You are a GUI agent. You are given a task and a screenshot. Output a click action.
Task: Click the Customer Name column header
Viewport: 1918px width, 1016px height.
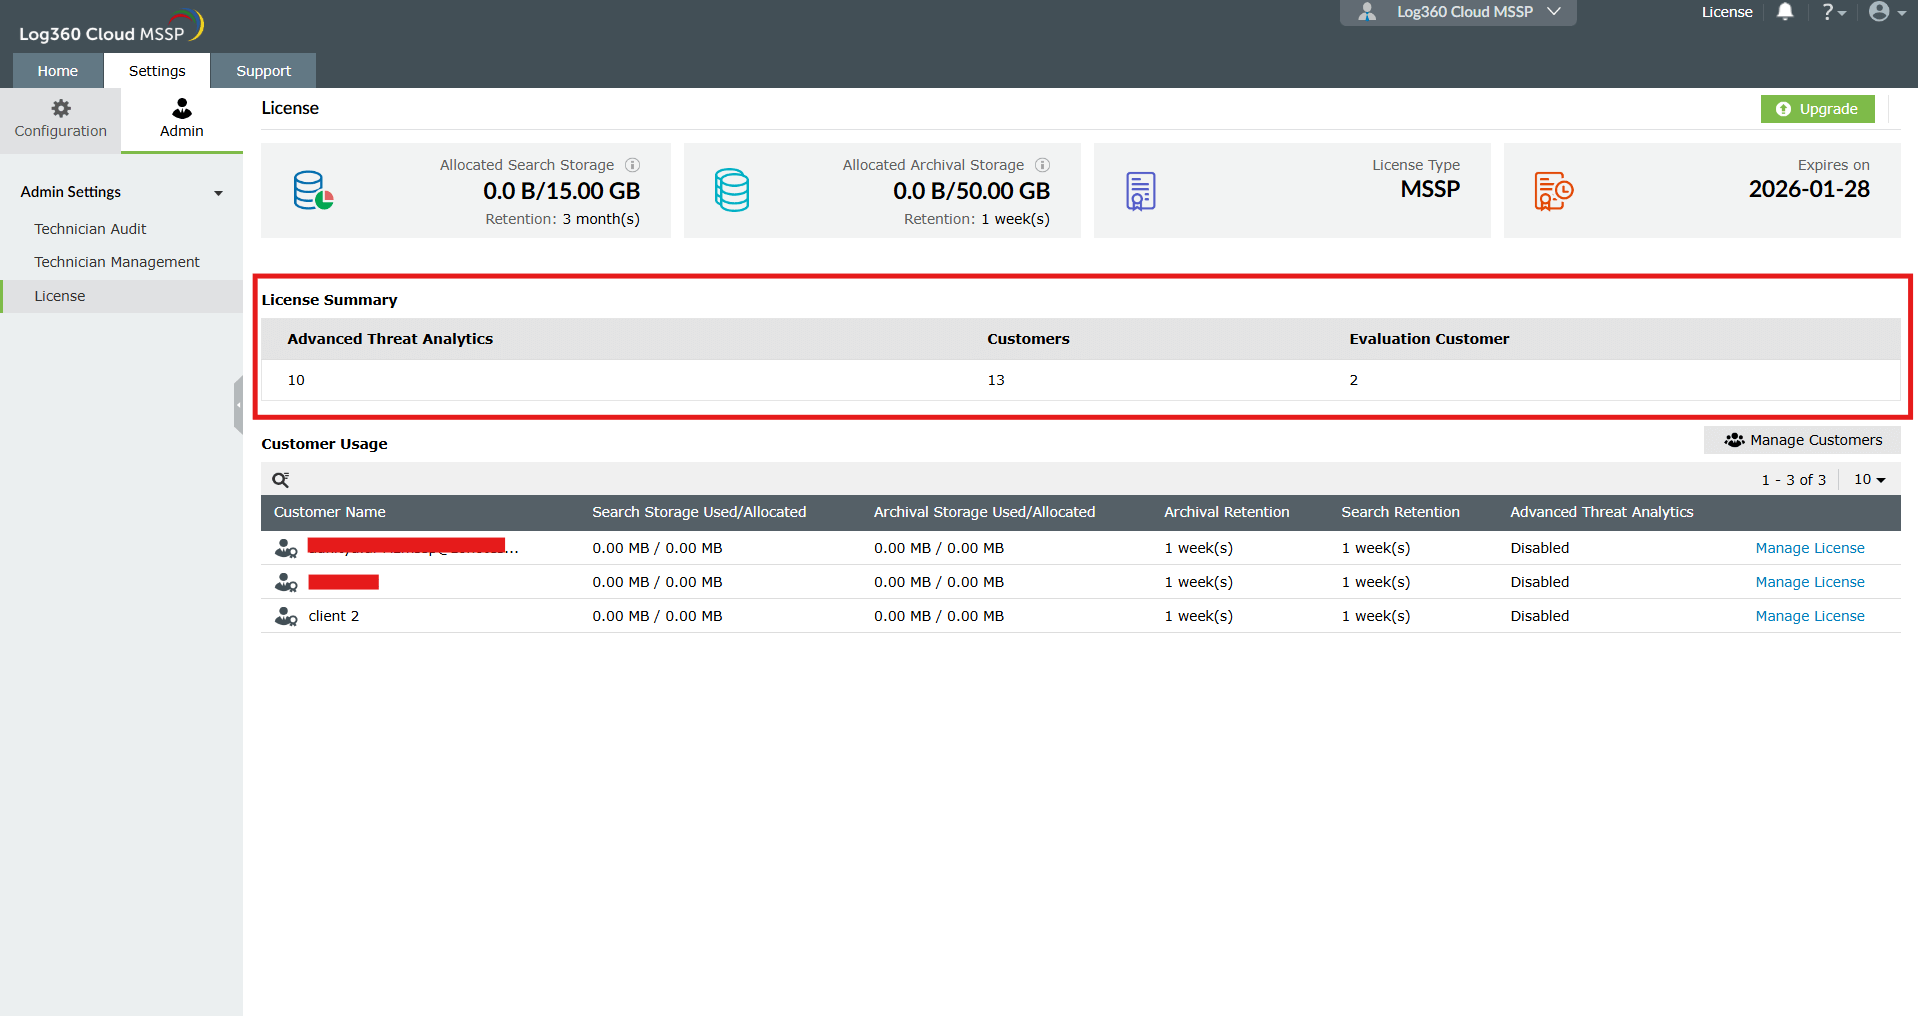tap(329, 512)
